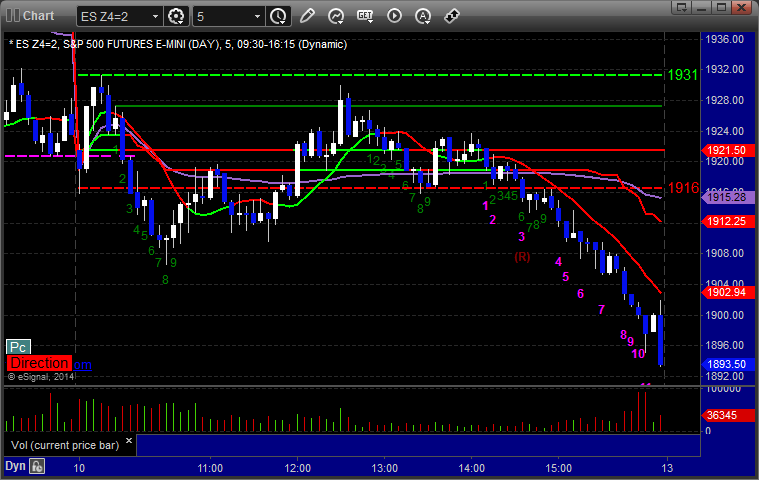This screenshot has height=480, width=759.
Task: Click the magenta count number 10
Action: 638,354
